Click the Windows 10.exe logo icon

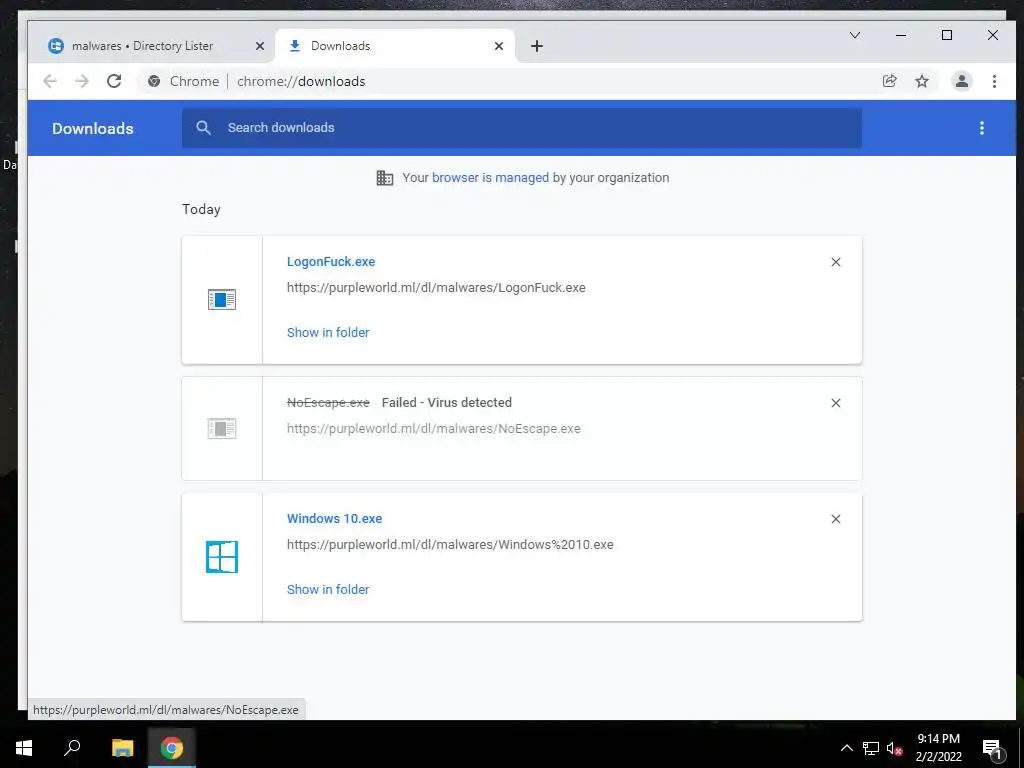click(x=222, y=557)
